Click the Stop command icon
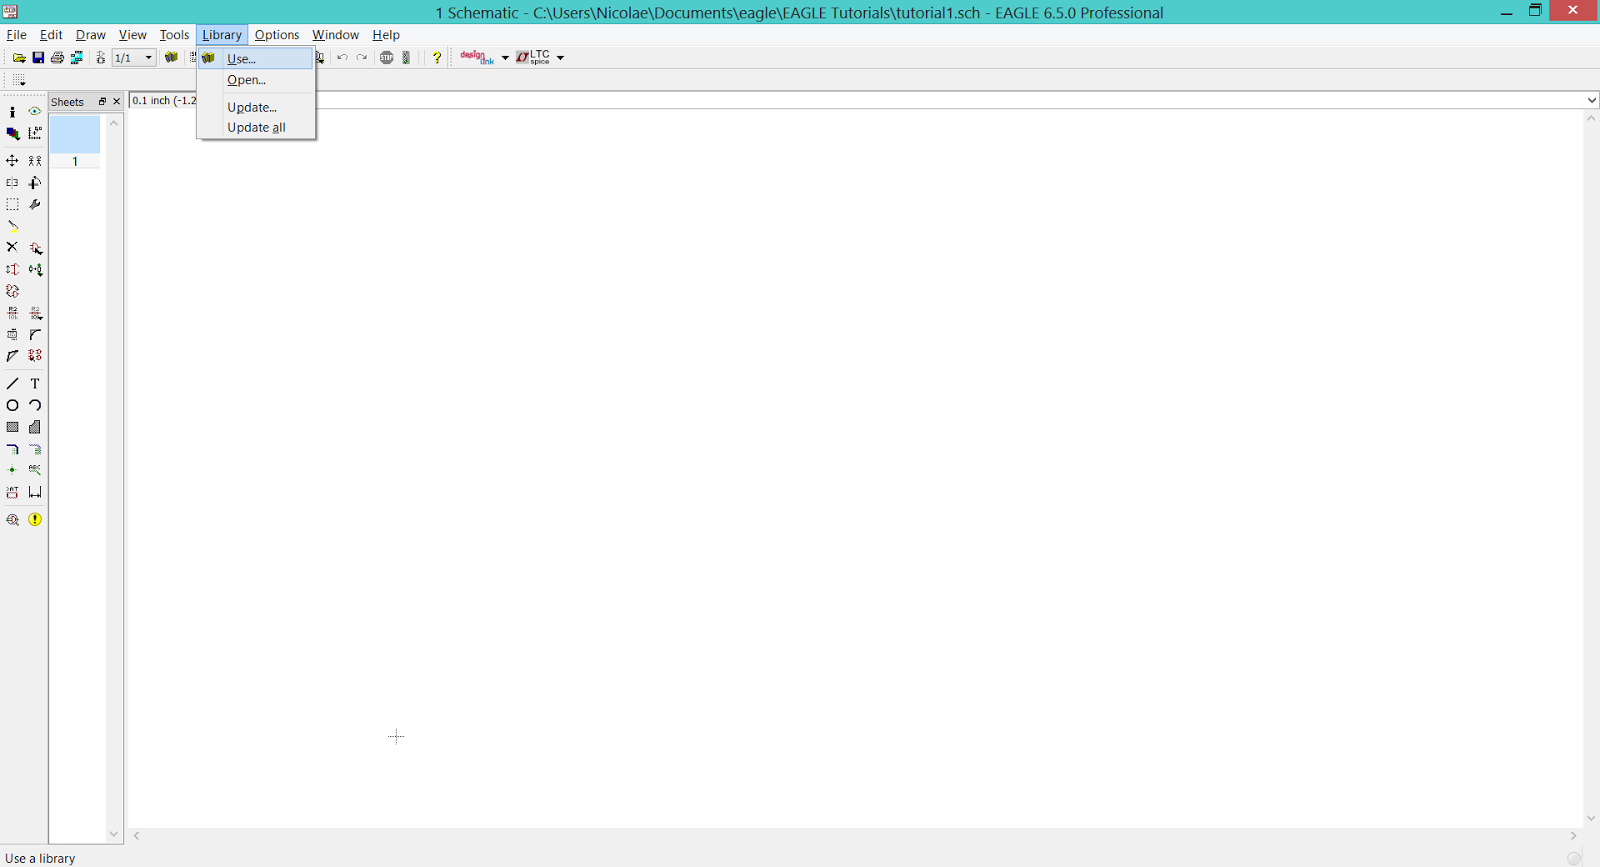 pos(386,58)
